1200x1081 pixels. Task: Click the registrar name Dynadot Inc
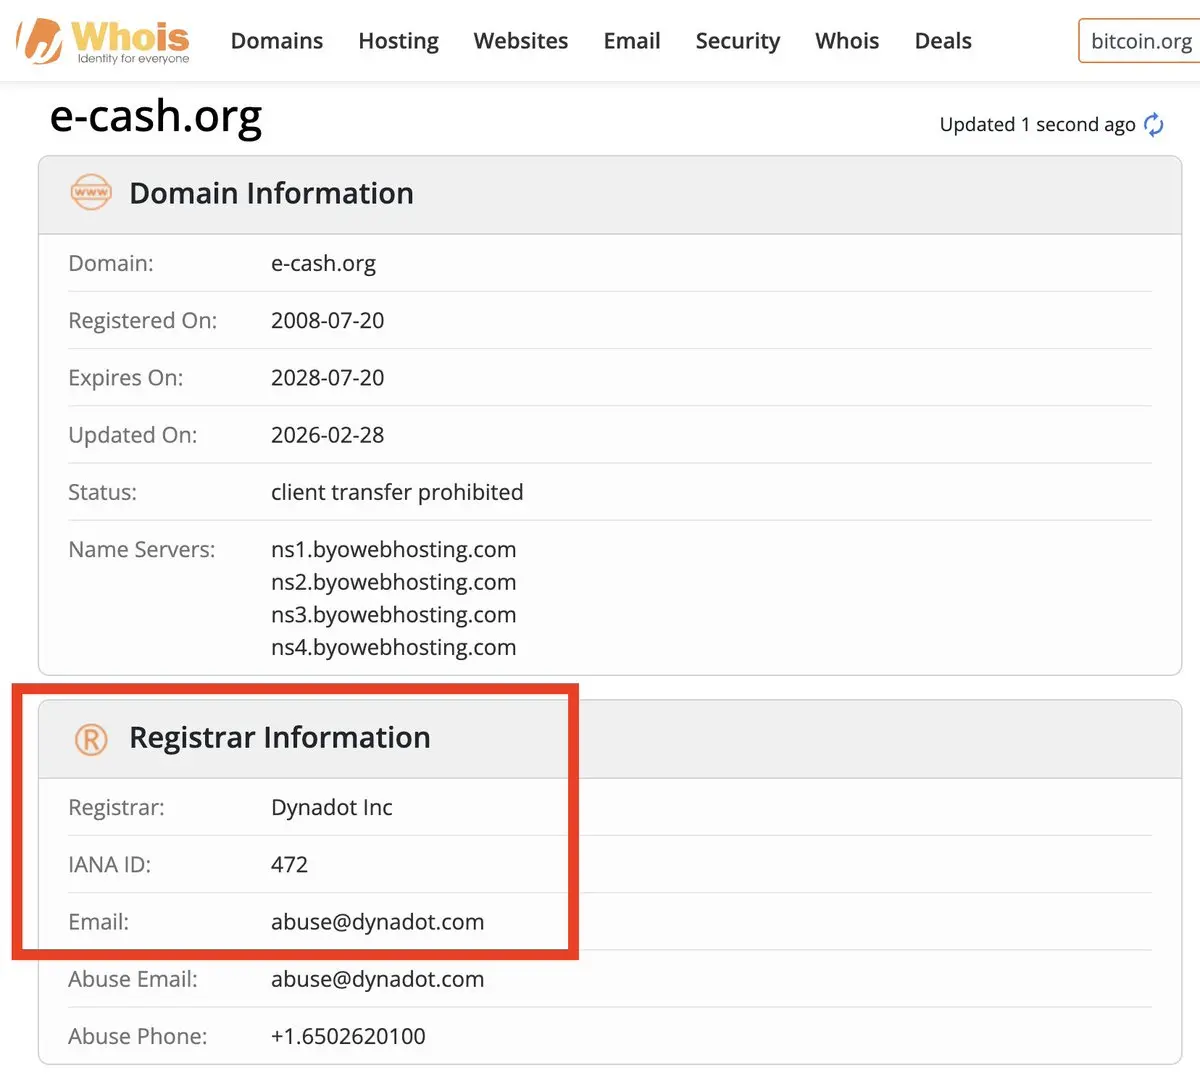tap(331, 807)
